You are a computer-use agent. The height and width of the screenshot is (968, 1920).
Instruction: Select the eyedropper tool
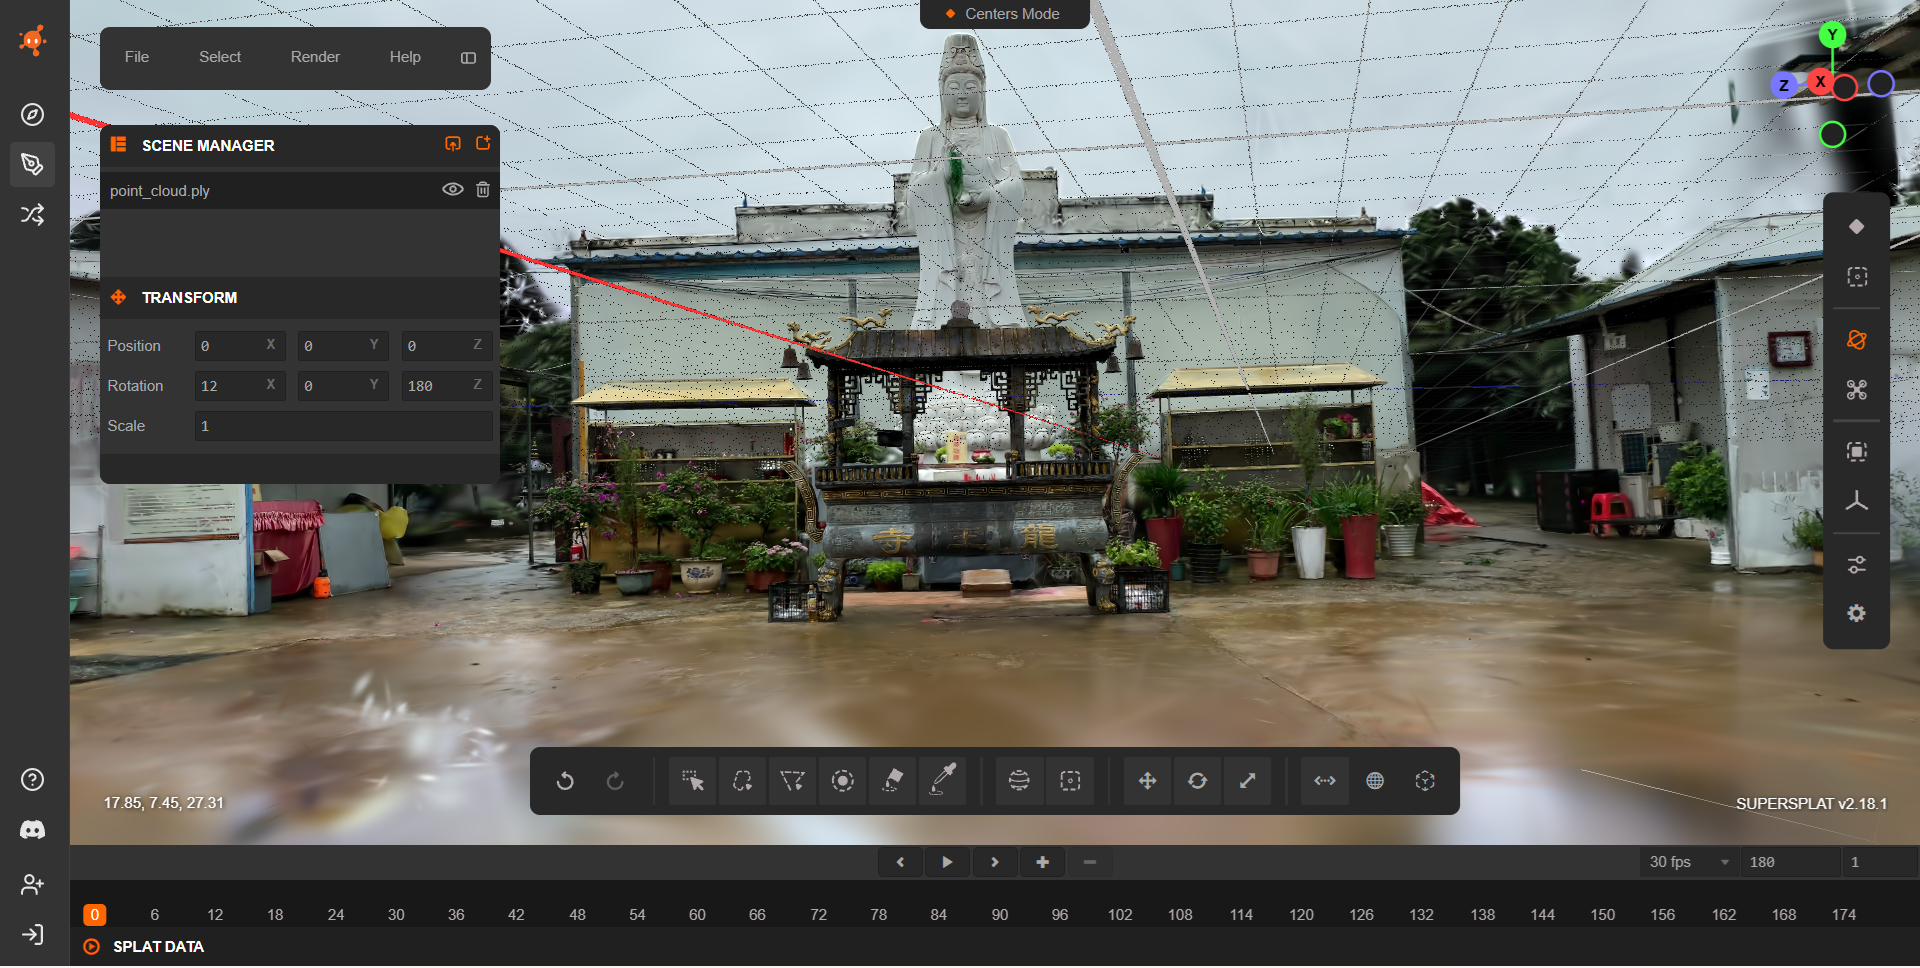943,781
